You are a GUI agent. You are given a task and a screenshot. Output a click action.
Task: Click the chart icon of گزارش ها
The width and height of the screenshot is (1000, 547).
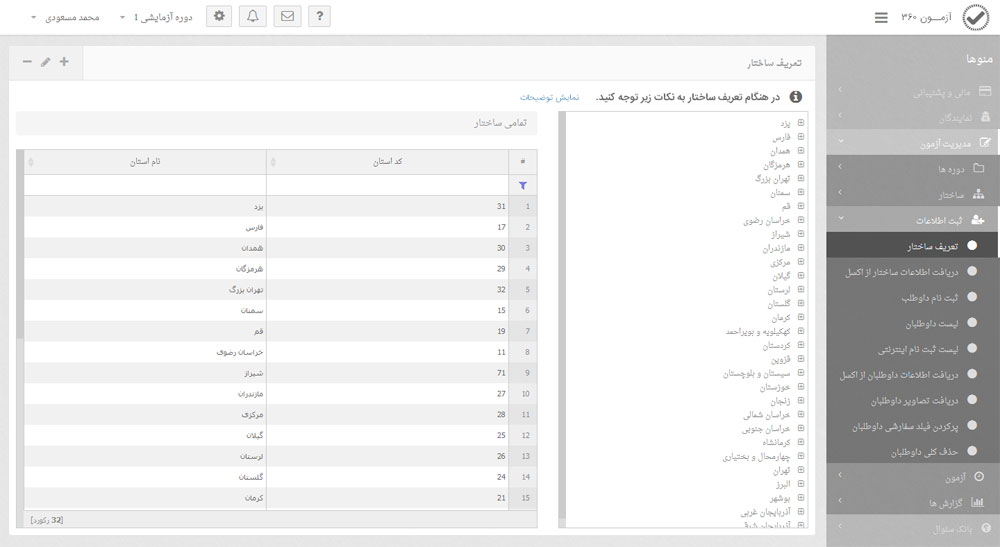click(977, 502)
